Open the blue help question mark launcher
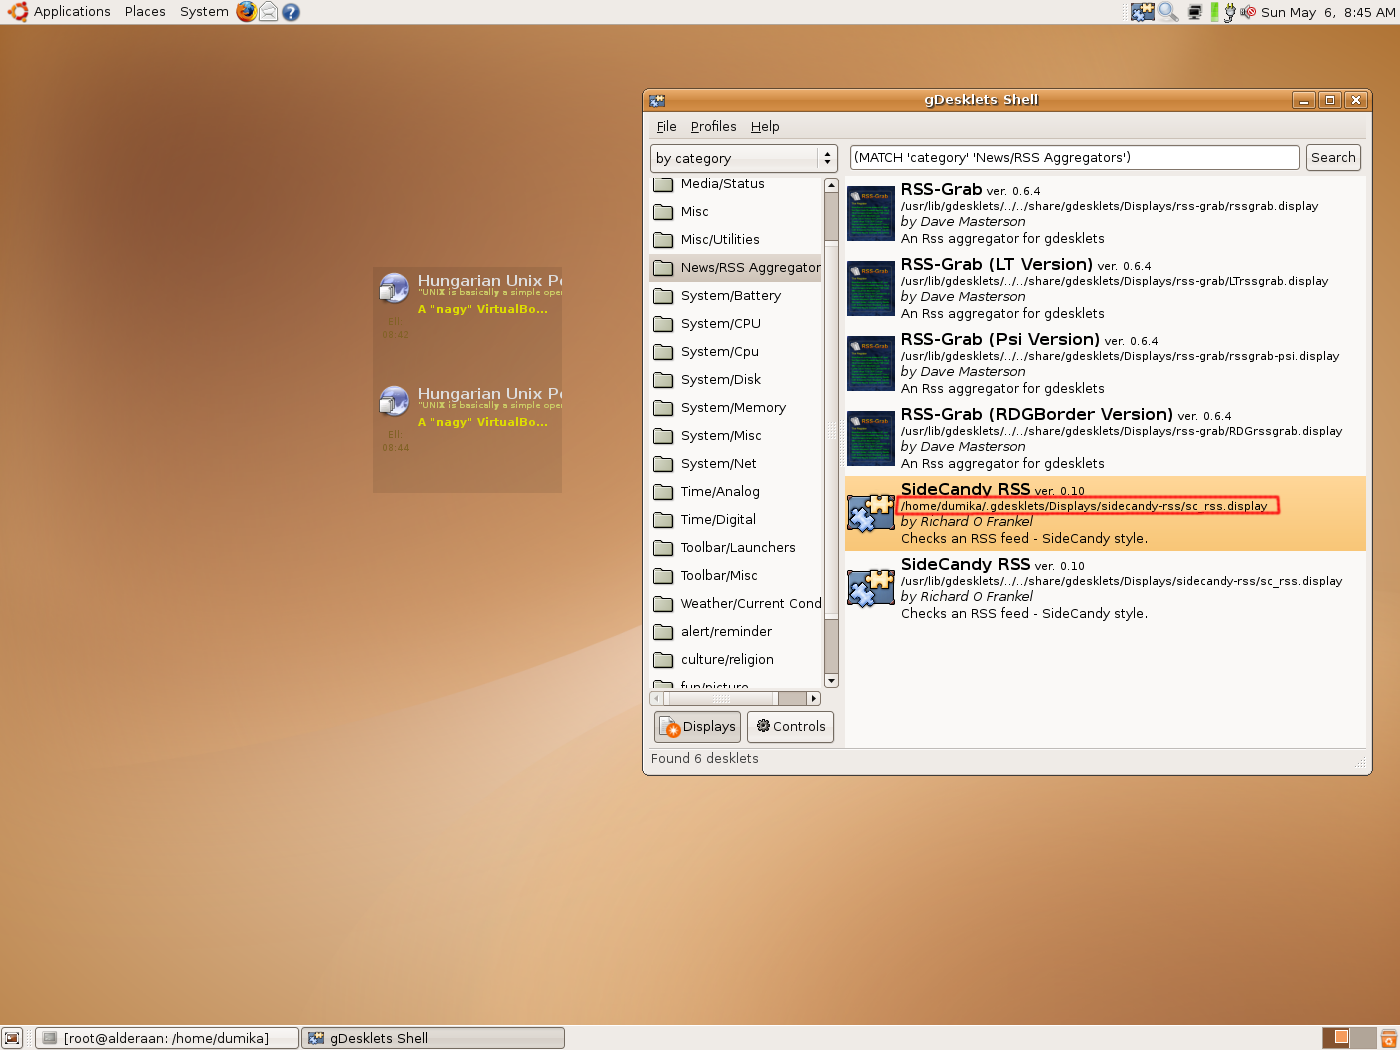 [291, 12]
